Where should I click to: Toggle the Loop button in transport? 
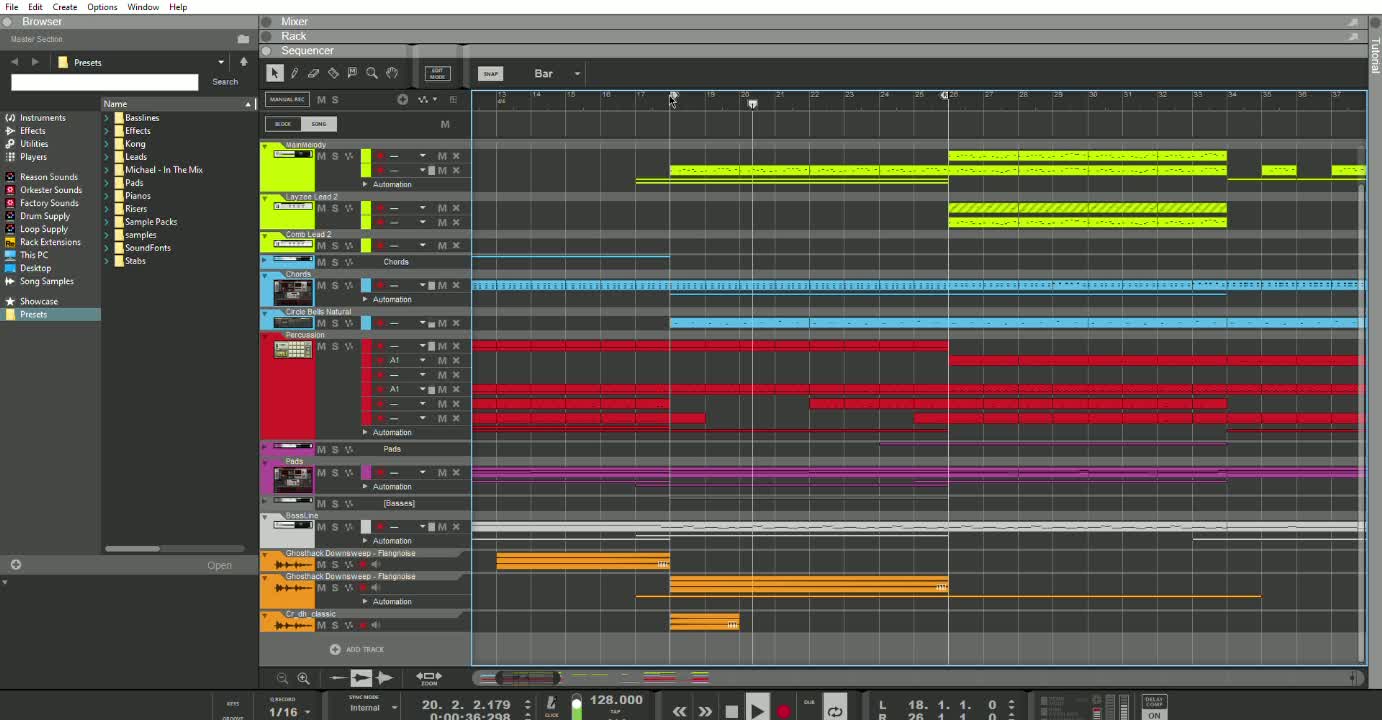(x=834, y=709)
